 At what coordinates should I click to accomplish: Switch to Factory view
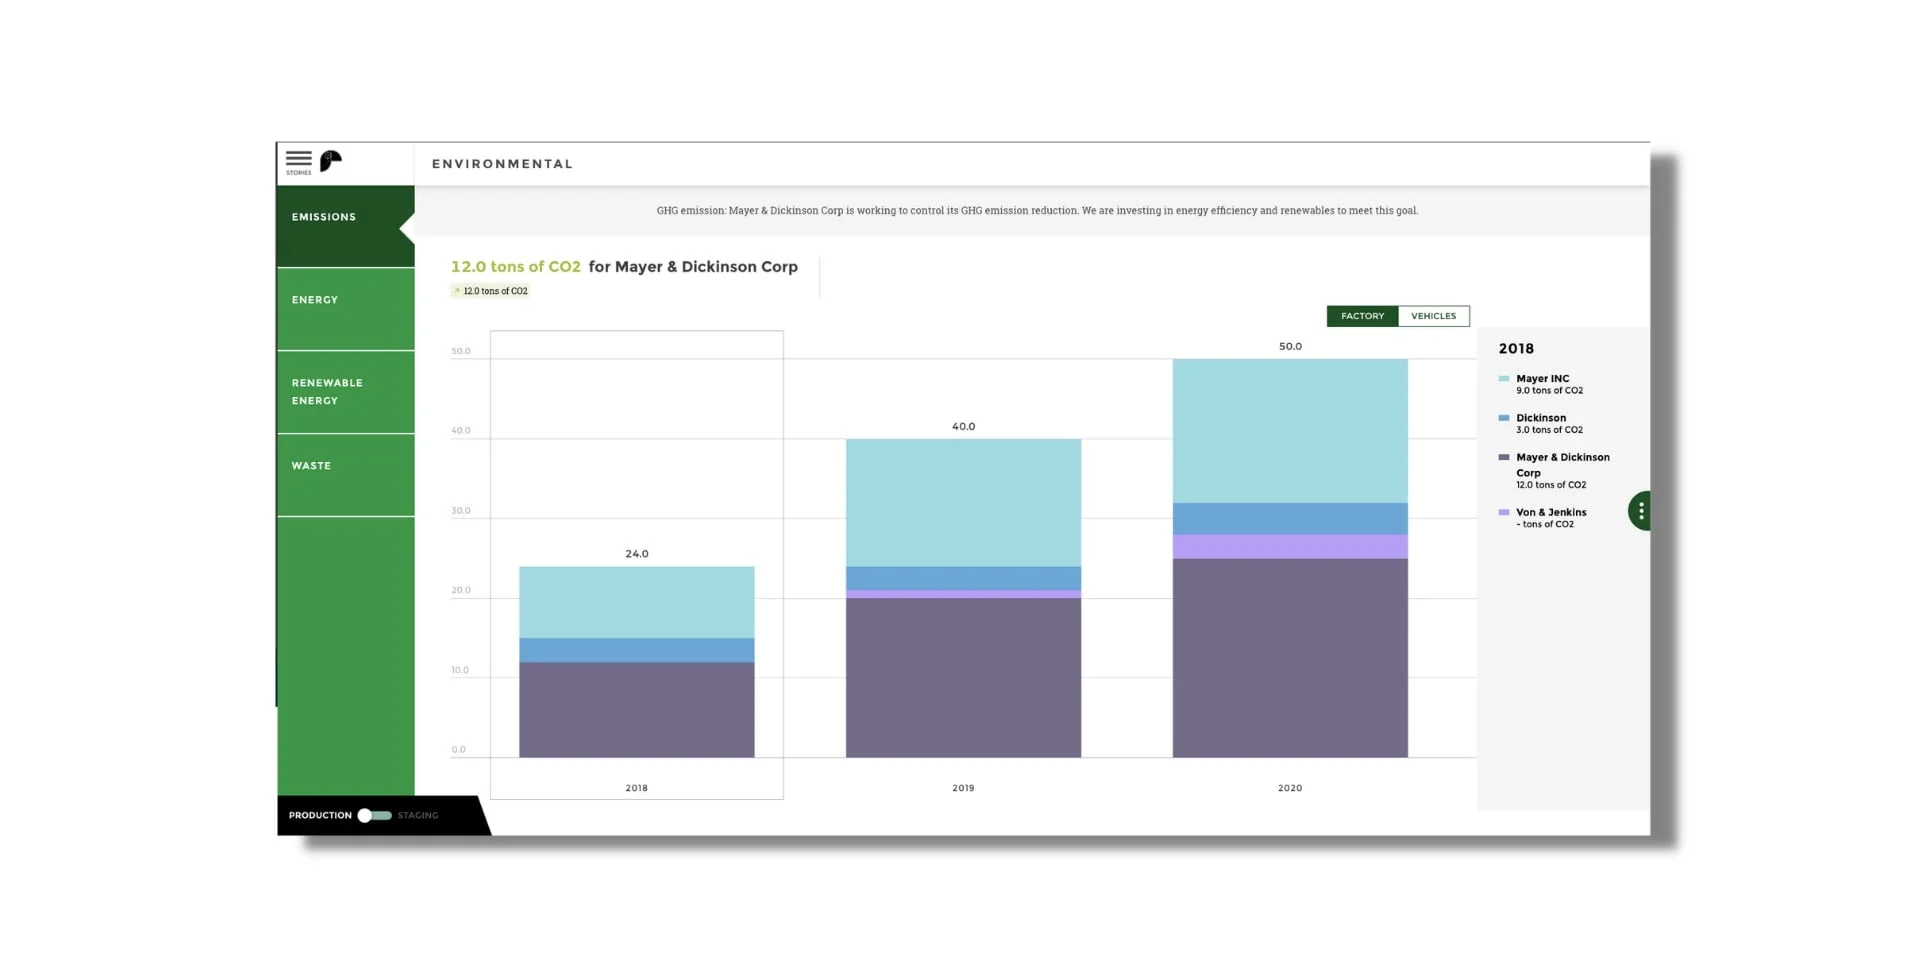click(x=1362, y=316)
